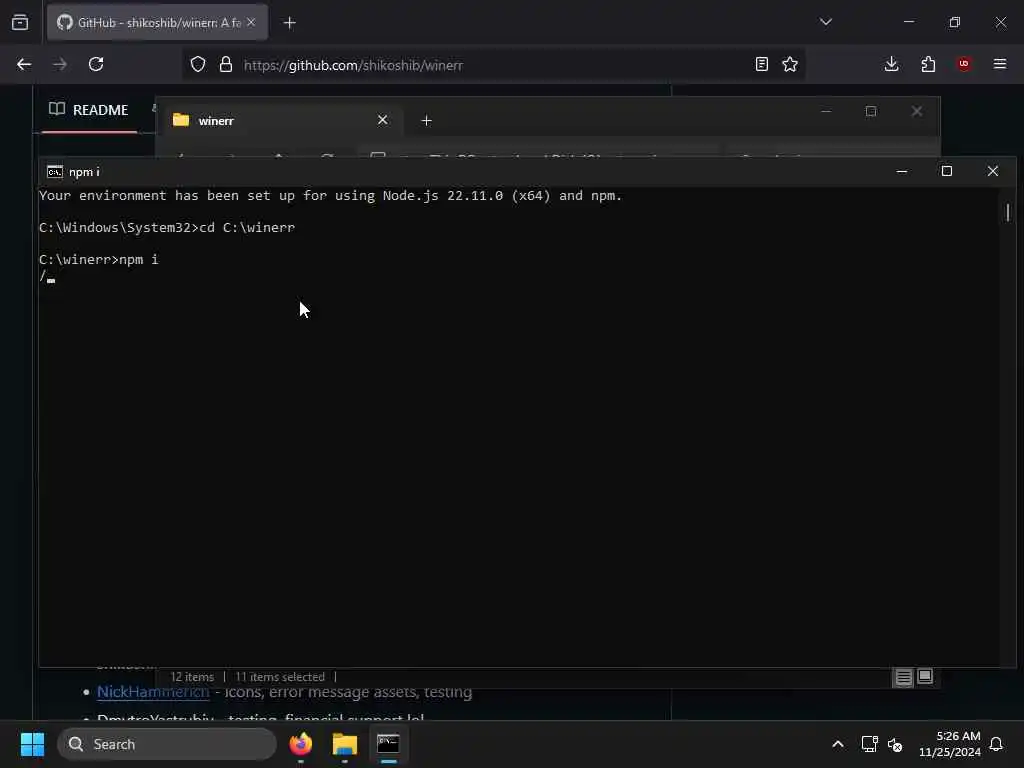The width and height of the screenshot is (1024, 768).
Task: Open Command Prompt taskbar icon
Action: pyautogui.click(x=389, y=744)
